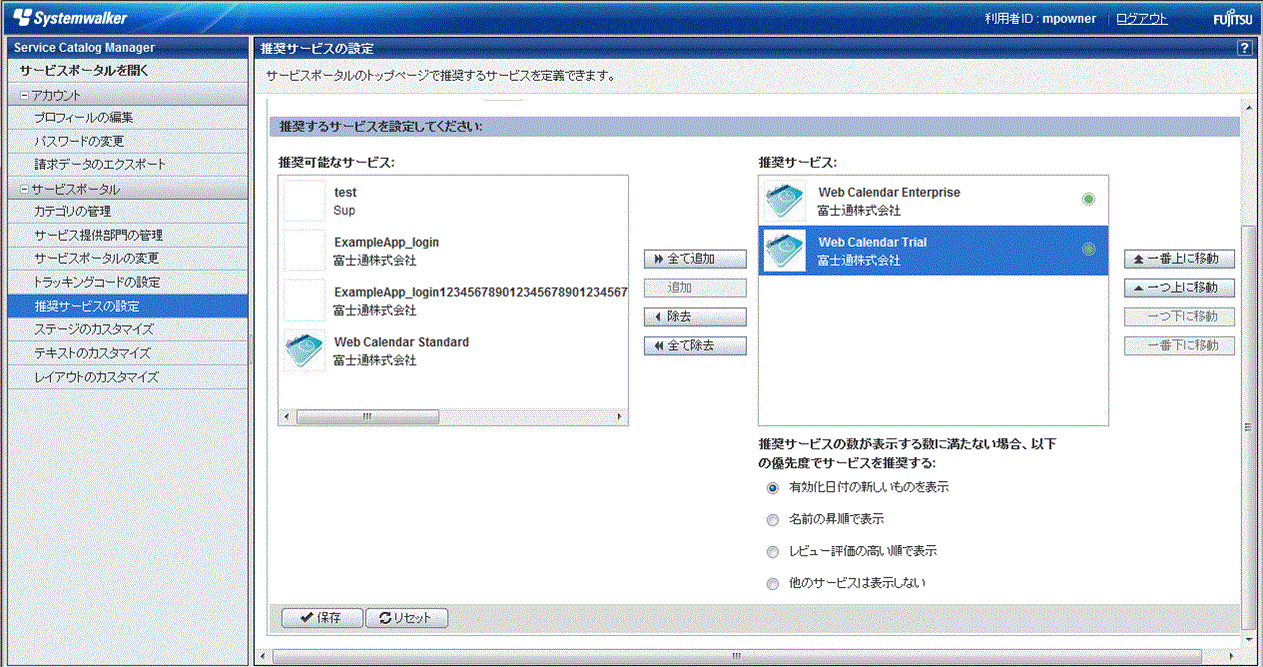1263x667 pixels.
Task: Click the 全て追加 button
Action: click(x=695, y=259)
